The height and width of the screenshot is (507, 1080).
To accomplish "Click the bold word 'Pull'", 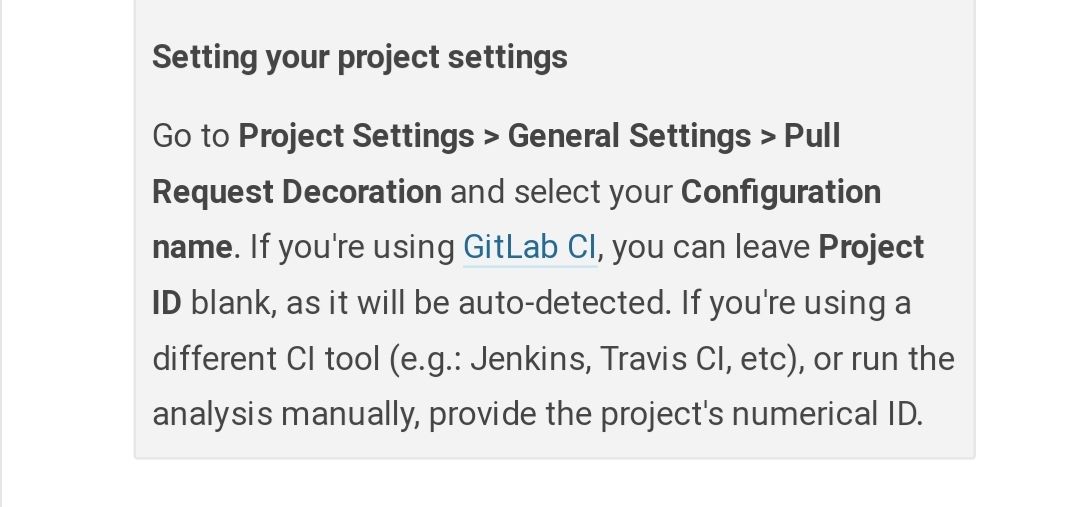I will 812,136.
